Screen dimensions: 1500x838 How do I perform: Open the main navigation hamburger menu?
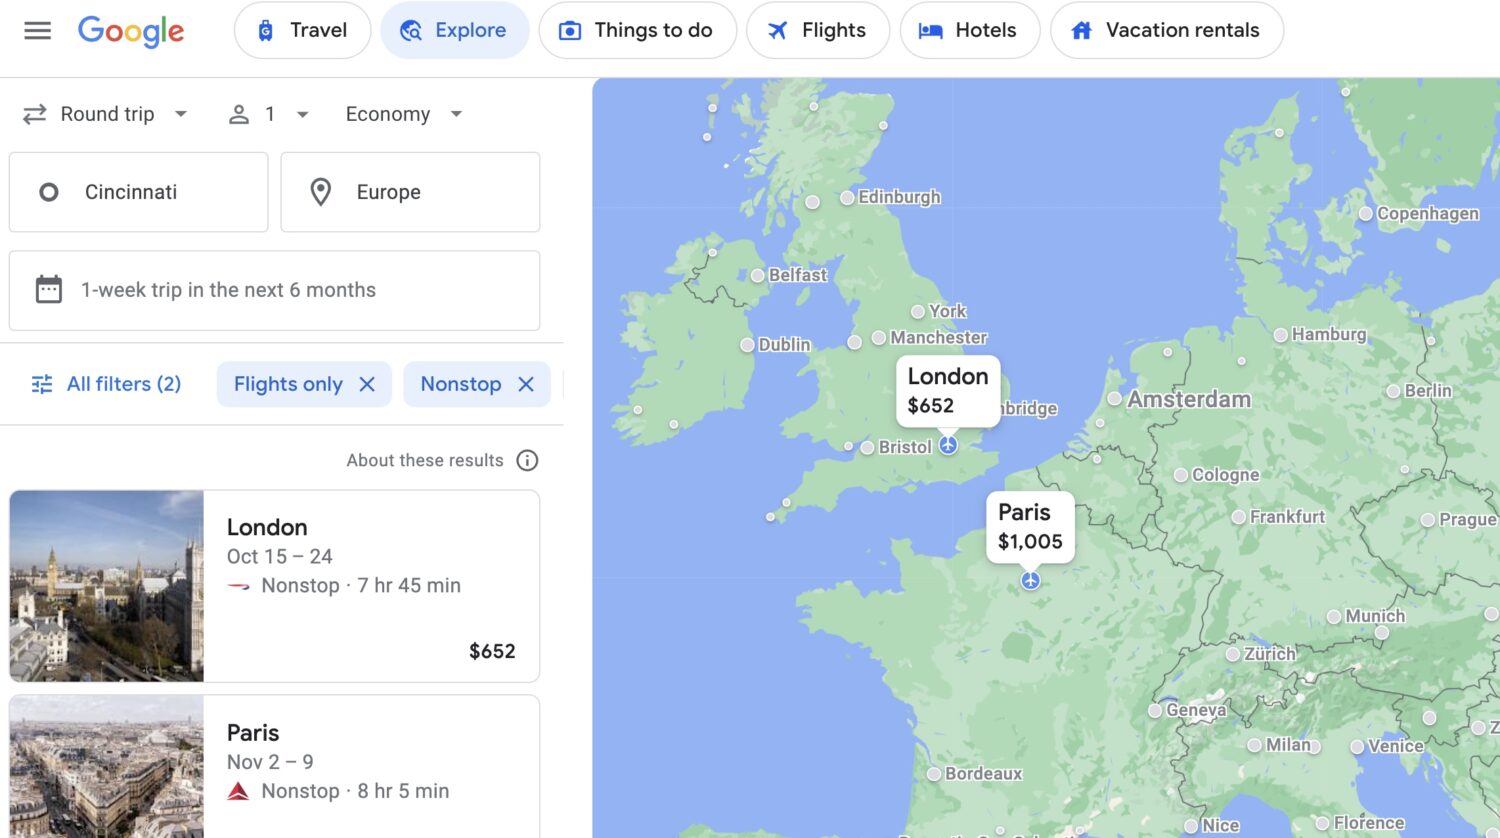pyautogui.click(x=37, y=30)
